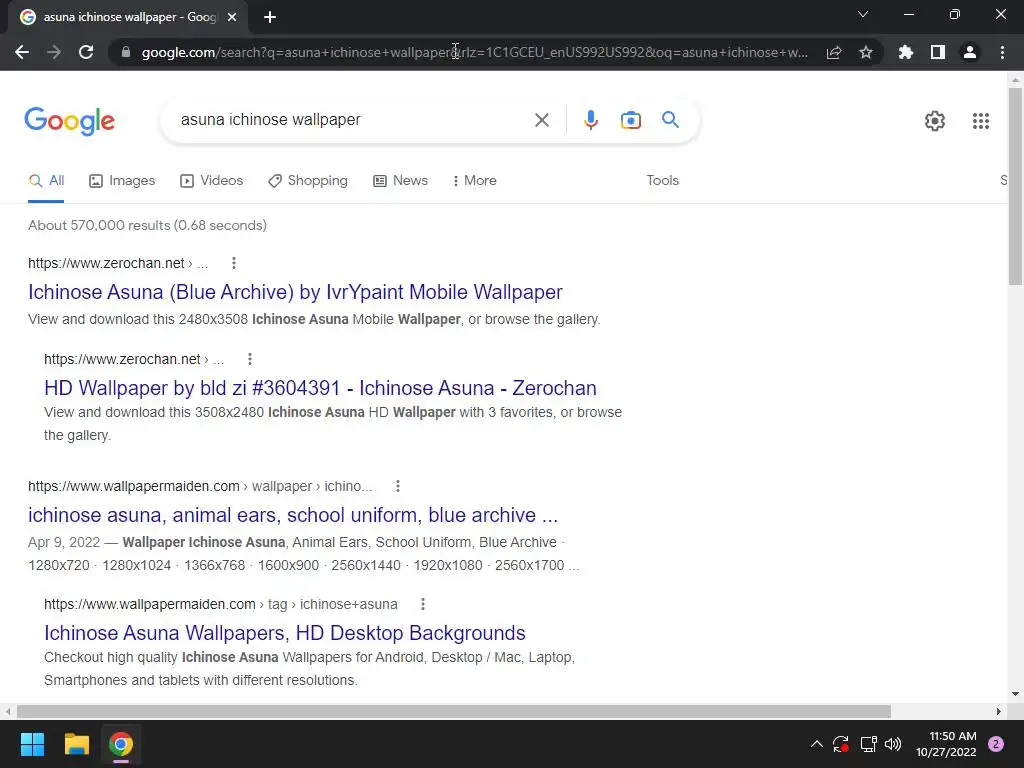
Task: Open the three-dot options for the first zerochan.net result
Action: (x=234, y=263)
